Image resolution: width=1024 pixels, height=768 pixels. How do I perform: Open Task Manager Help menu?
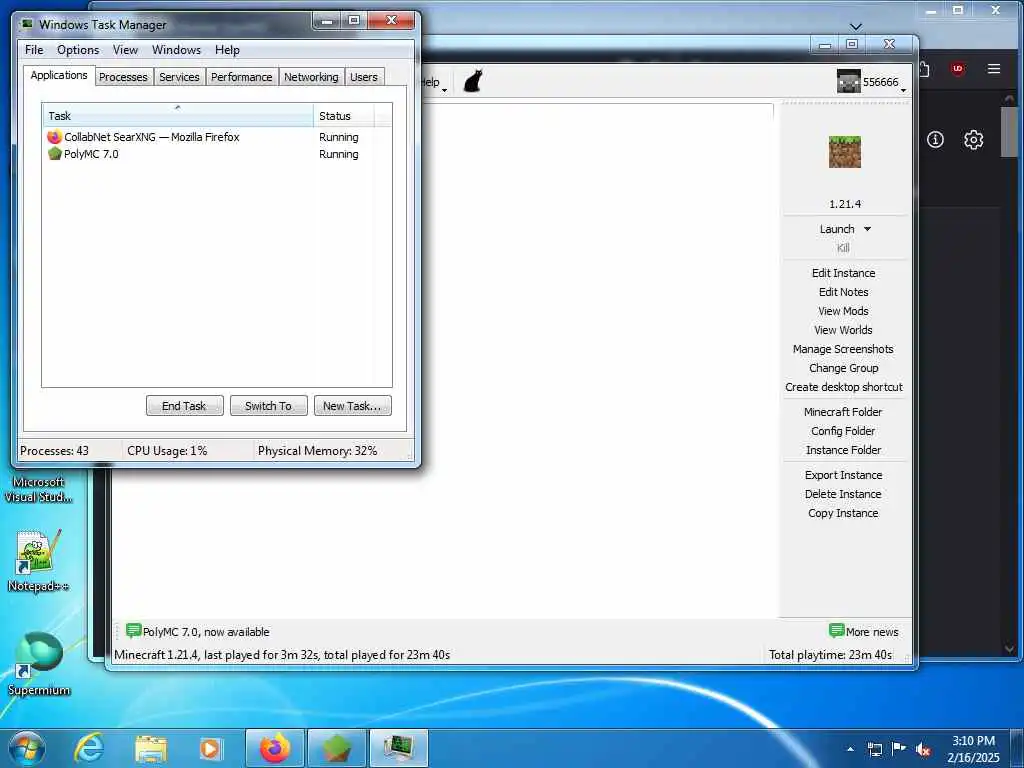pos(227,50)
